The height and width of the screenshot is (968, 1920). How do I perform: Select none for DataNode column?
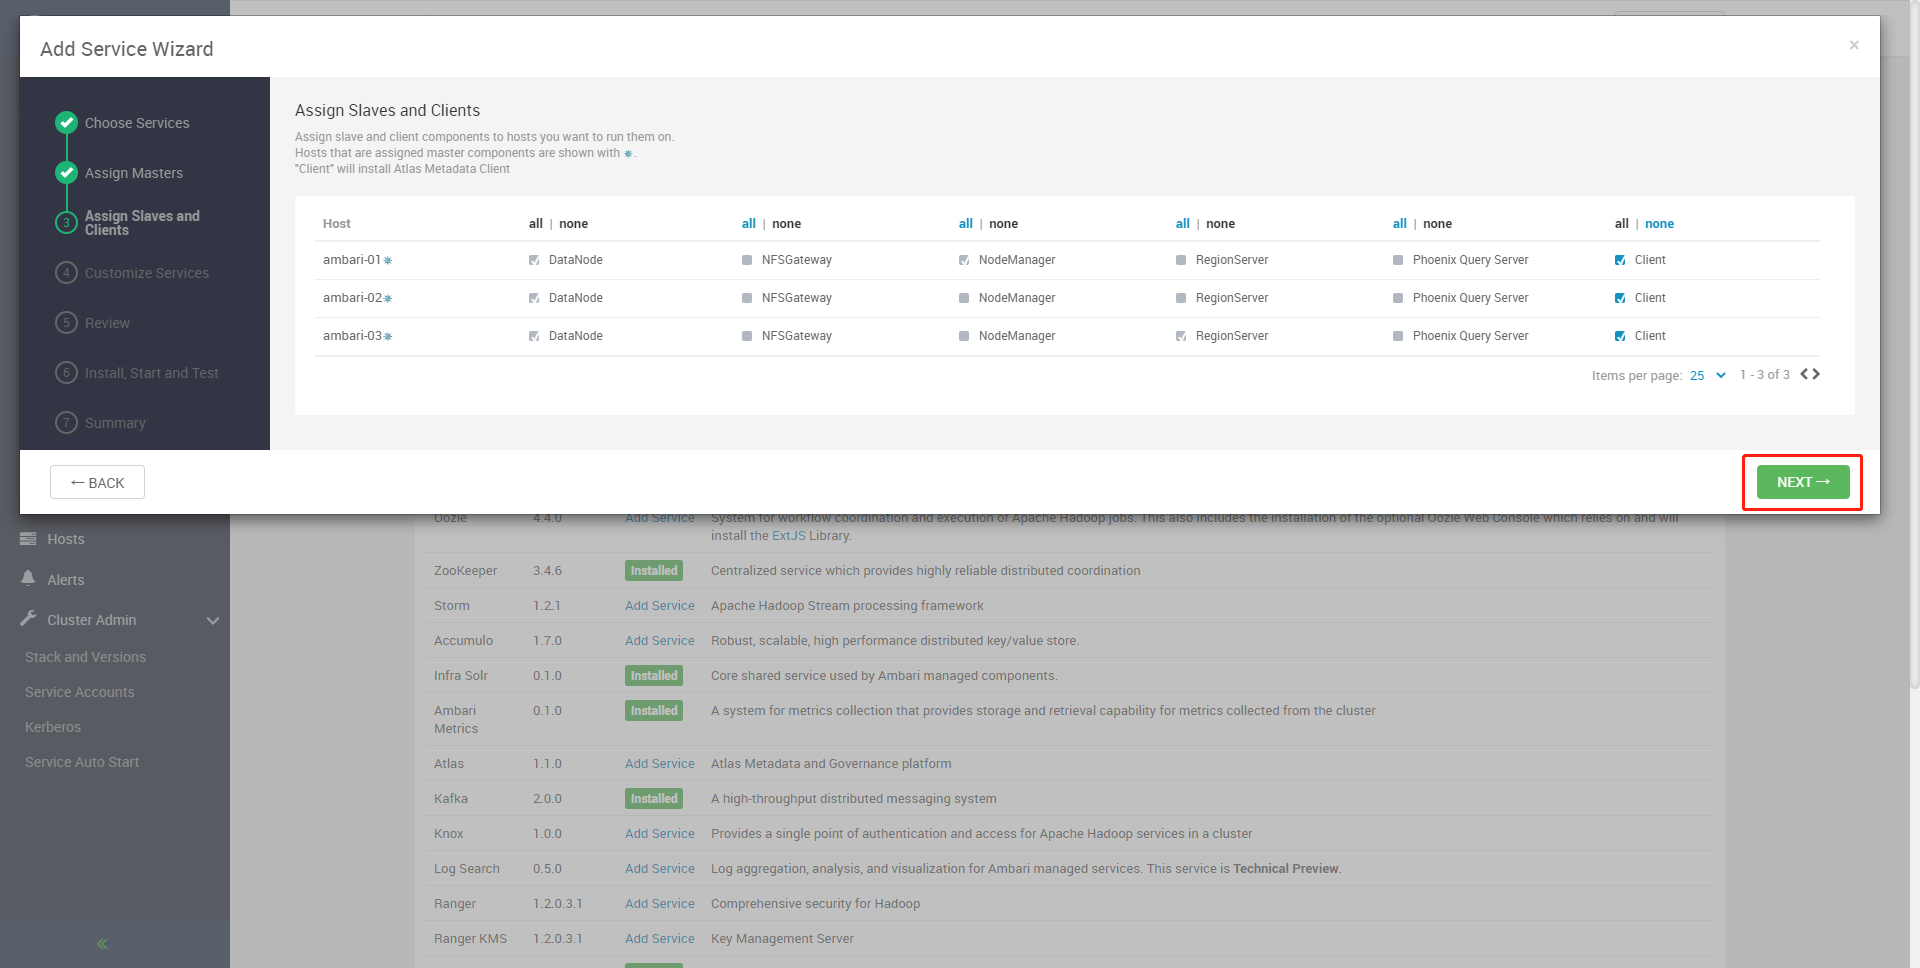(573, 224)
